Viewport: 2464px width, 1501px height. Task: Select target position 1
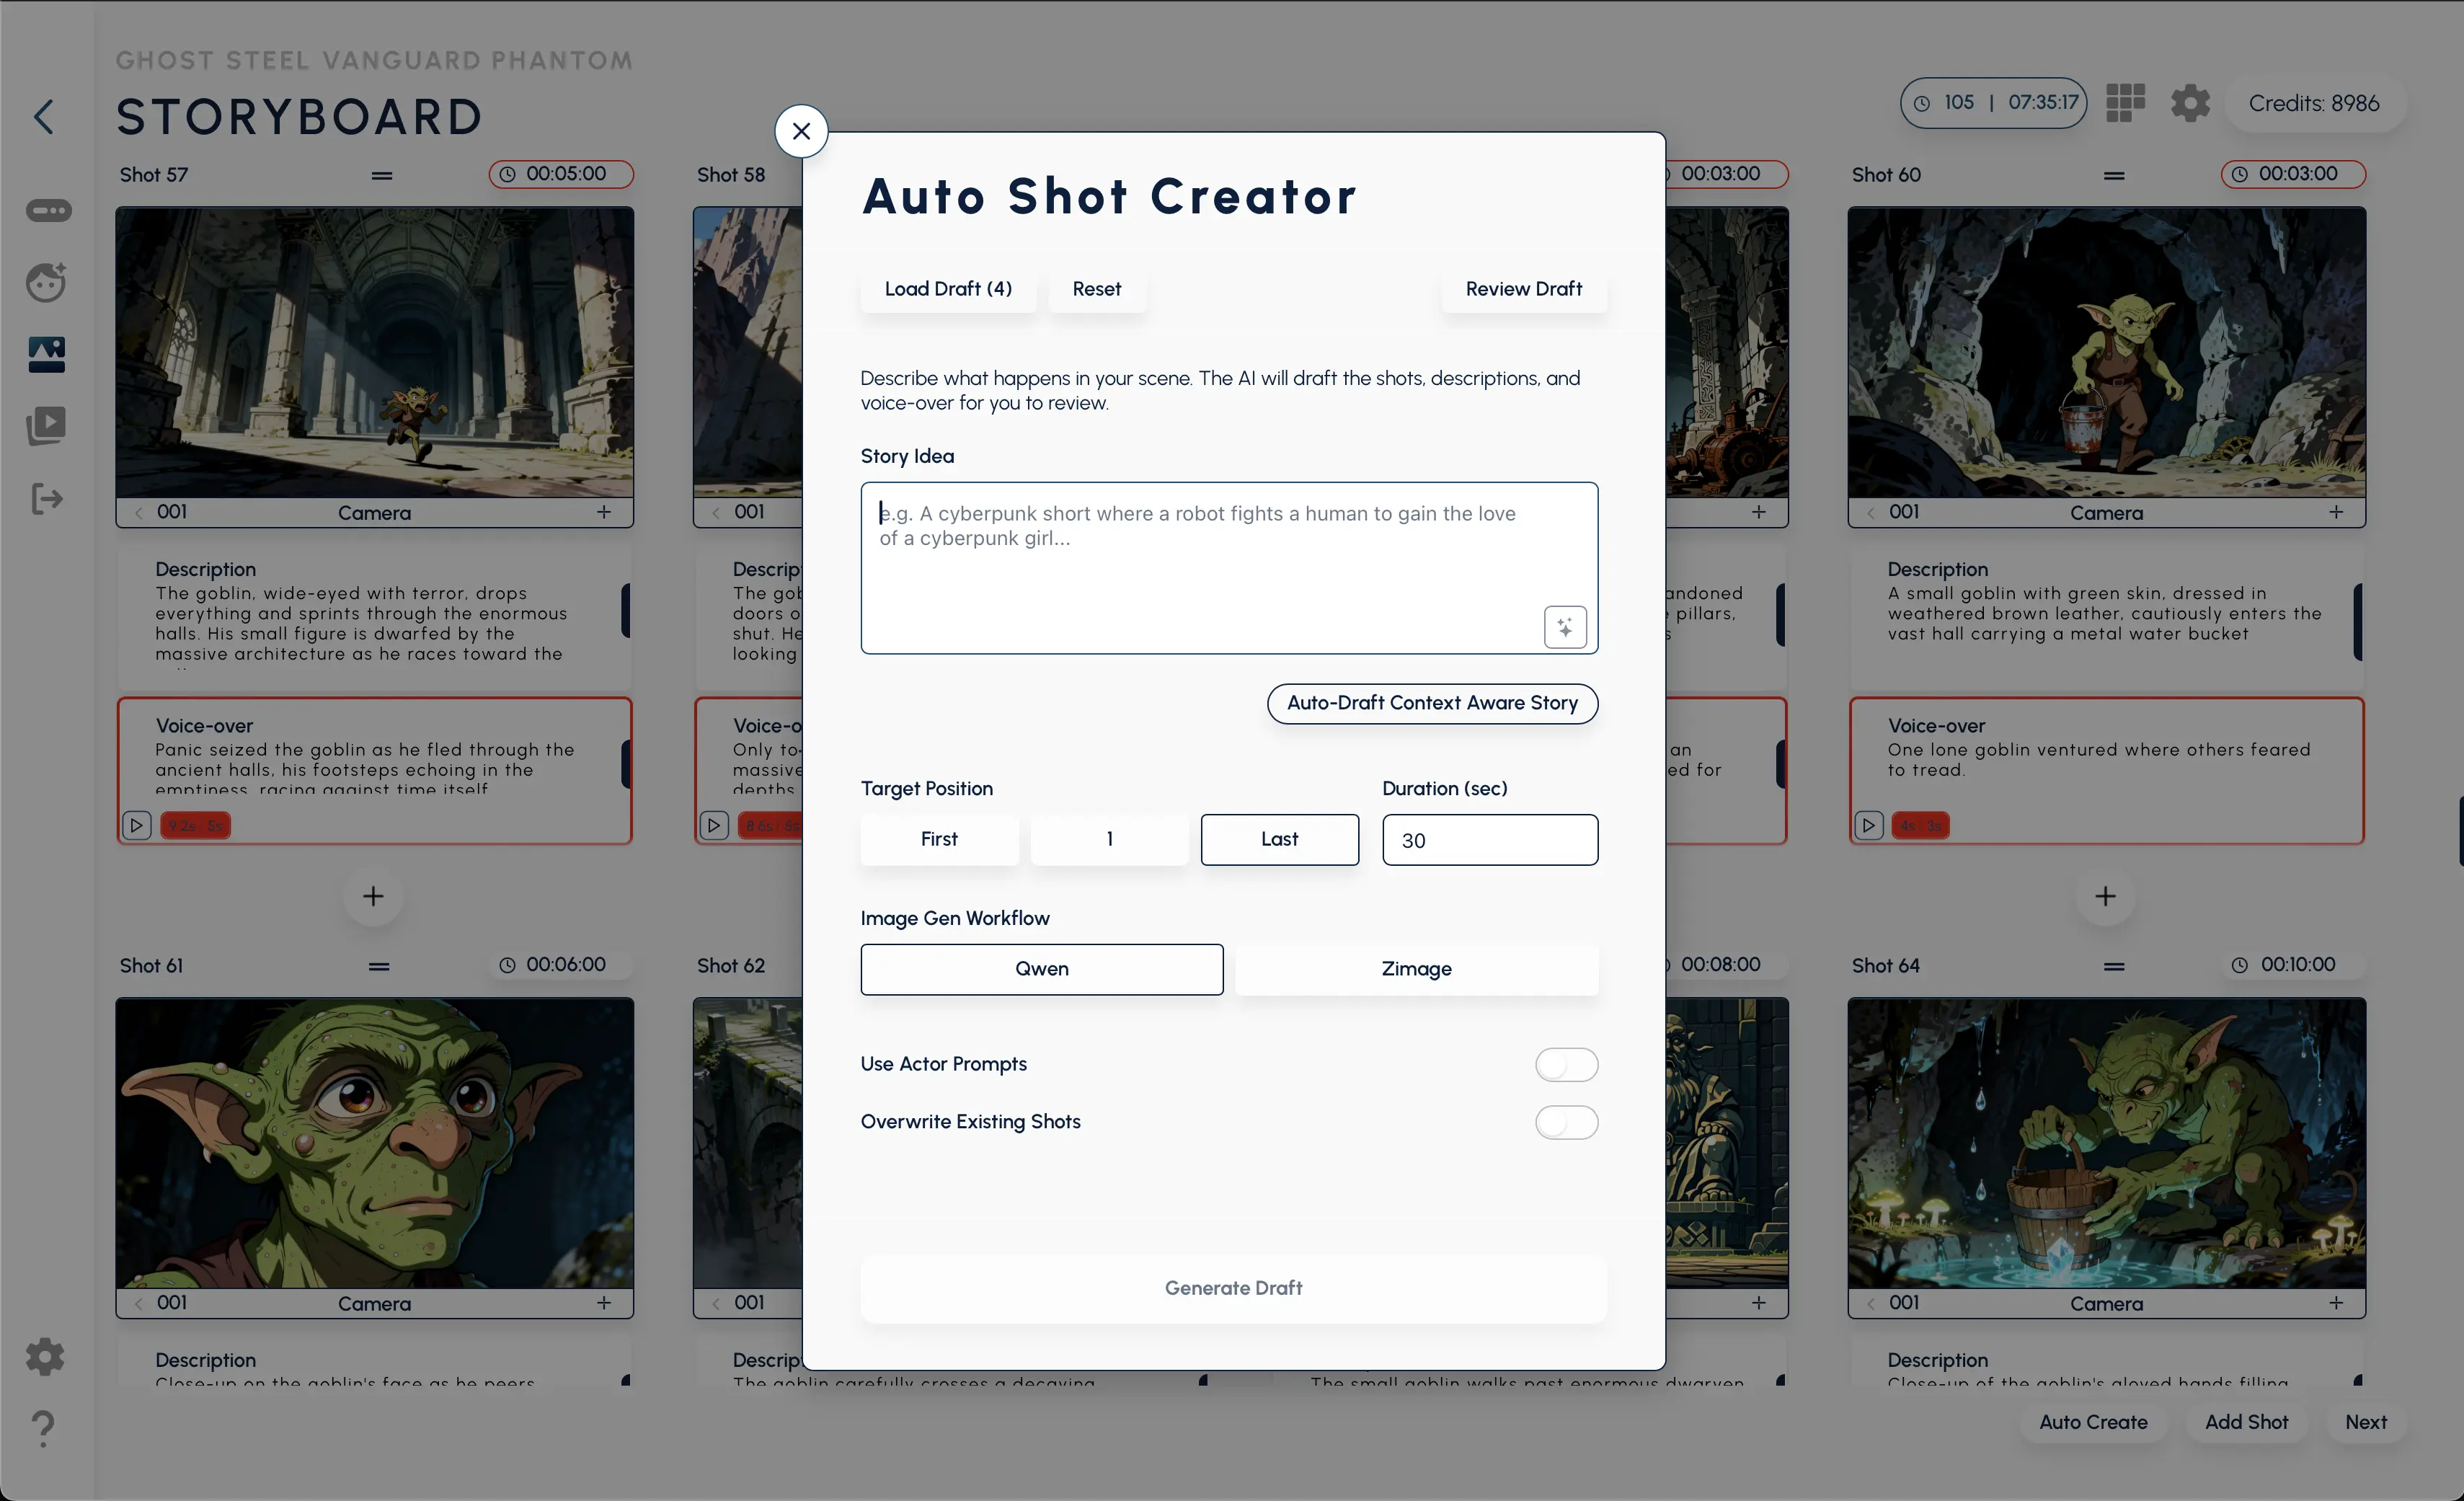click(x=1109, y=839)
